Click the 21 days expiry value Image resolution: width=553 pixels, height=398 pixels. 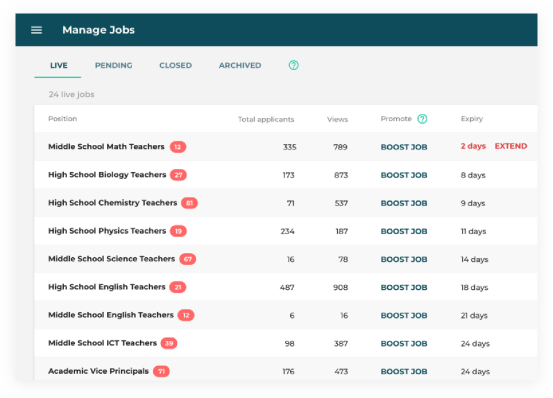coord(474,316)
